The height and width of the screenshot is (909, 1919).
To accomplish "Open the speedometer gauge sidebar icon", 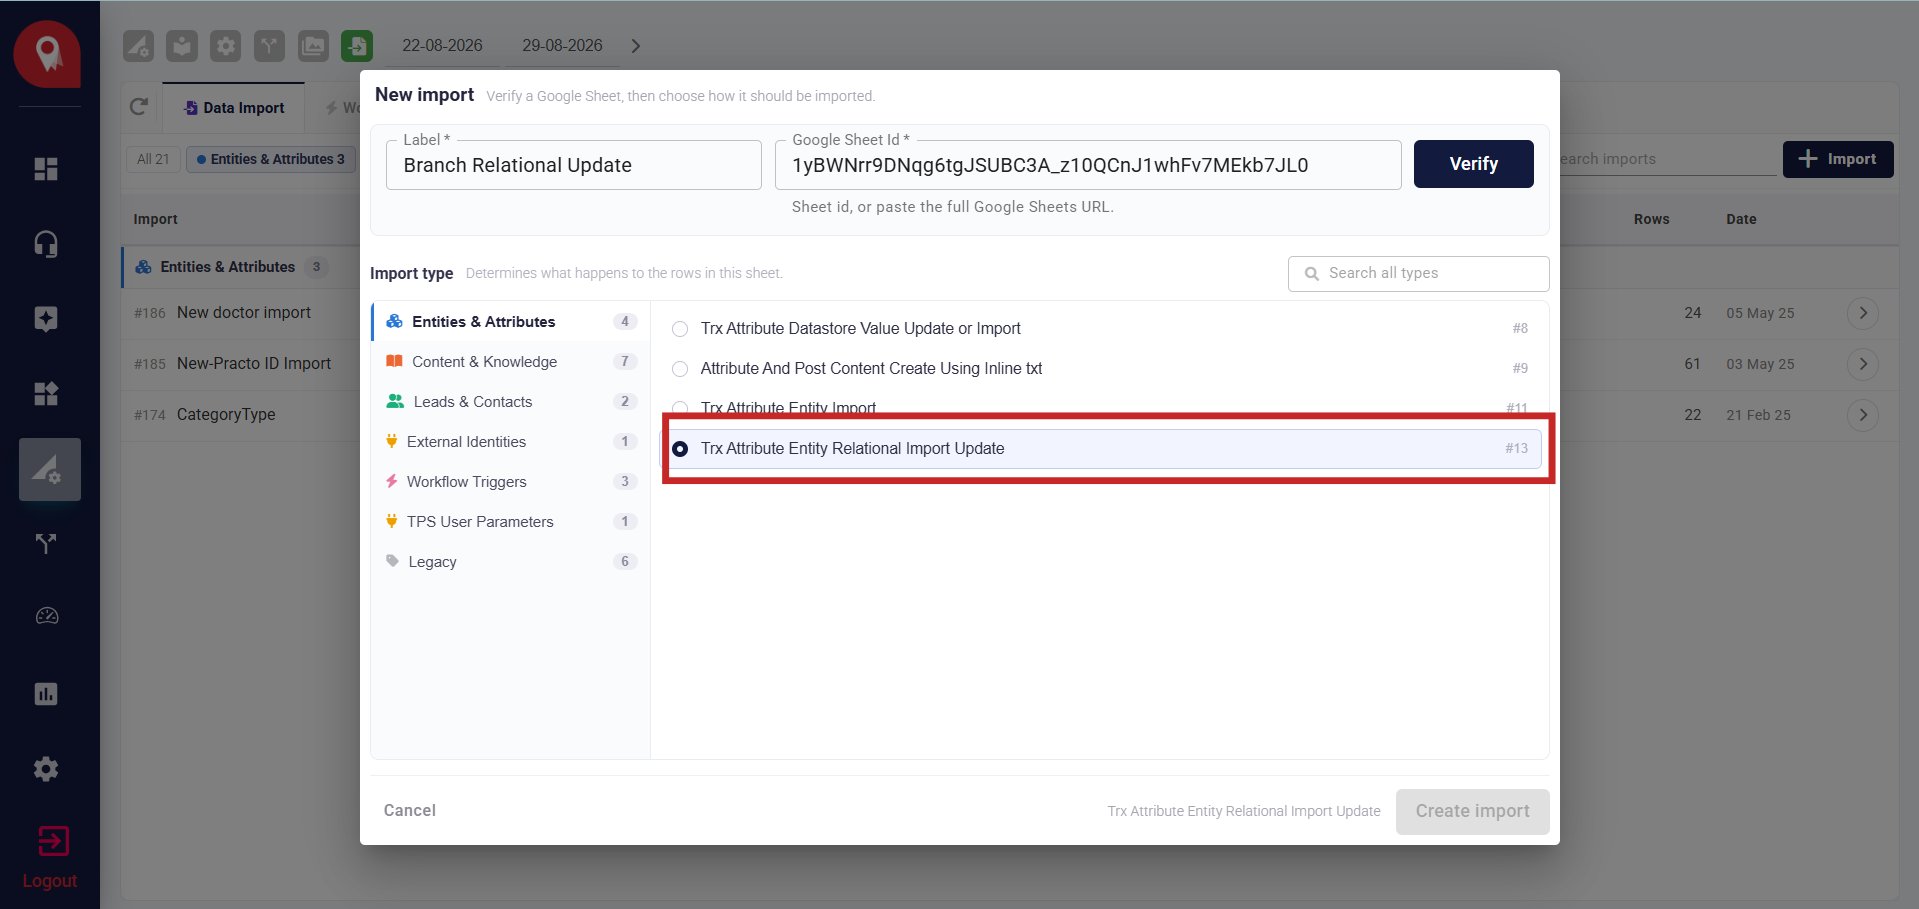I will pyautogui.click(x=46, y=616).
